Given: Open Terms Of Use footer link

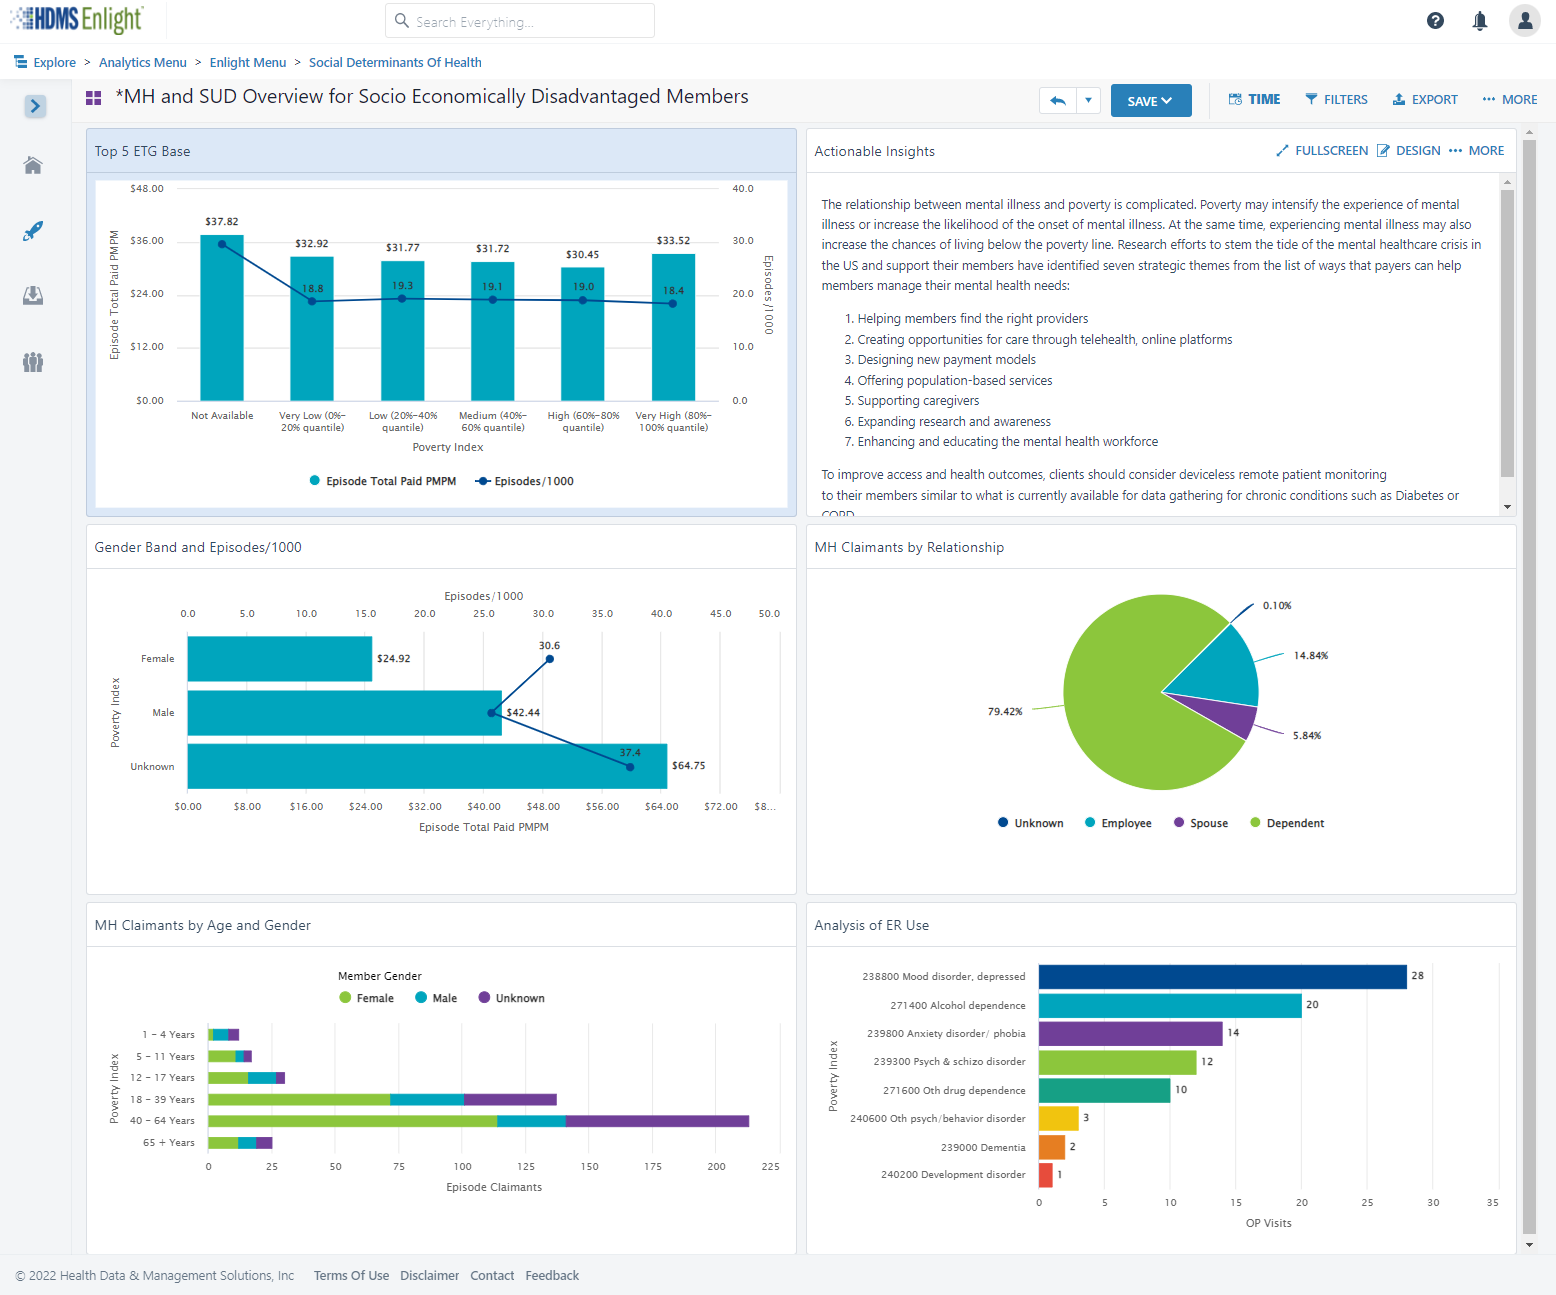Looking at the screenshot, I should coord(351,1275).
